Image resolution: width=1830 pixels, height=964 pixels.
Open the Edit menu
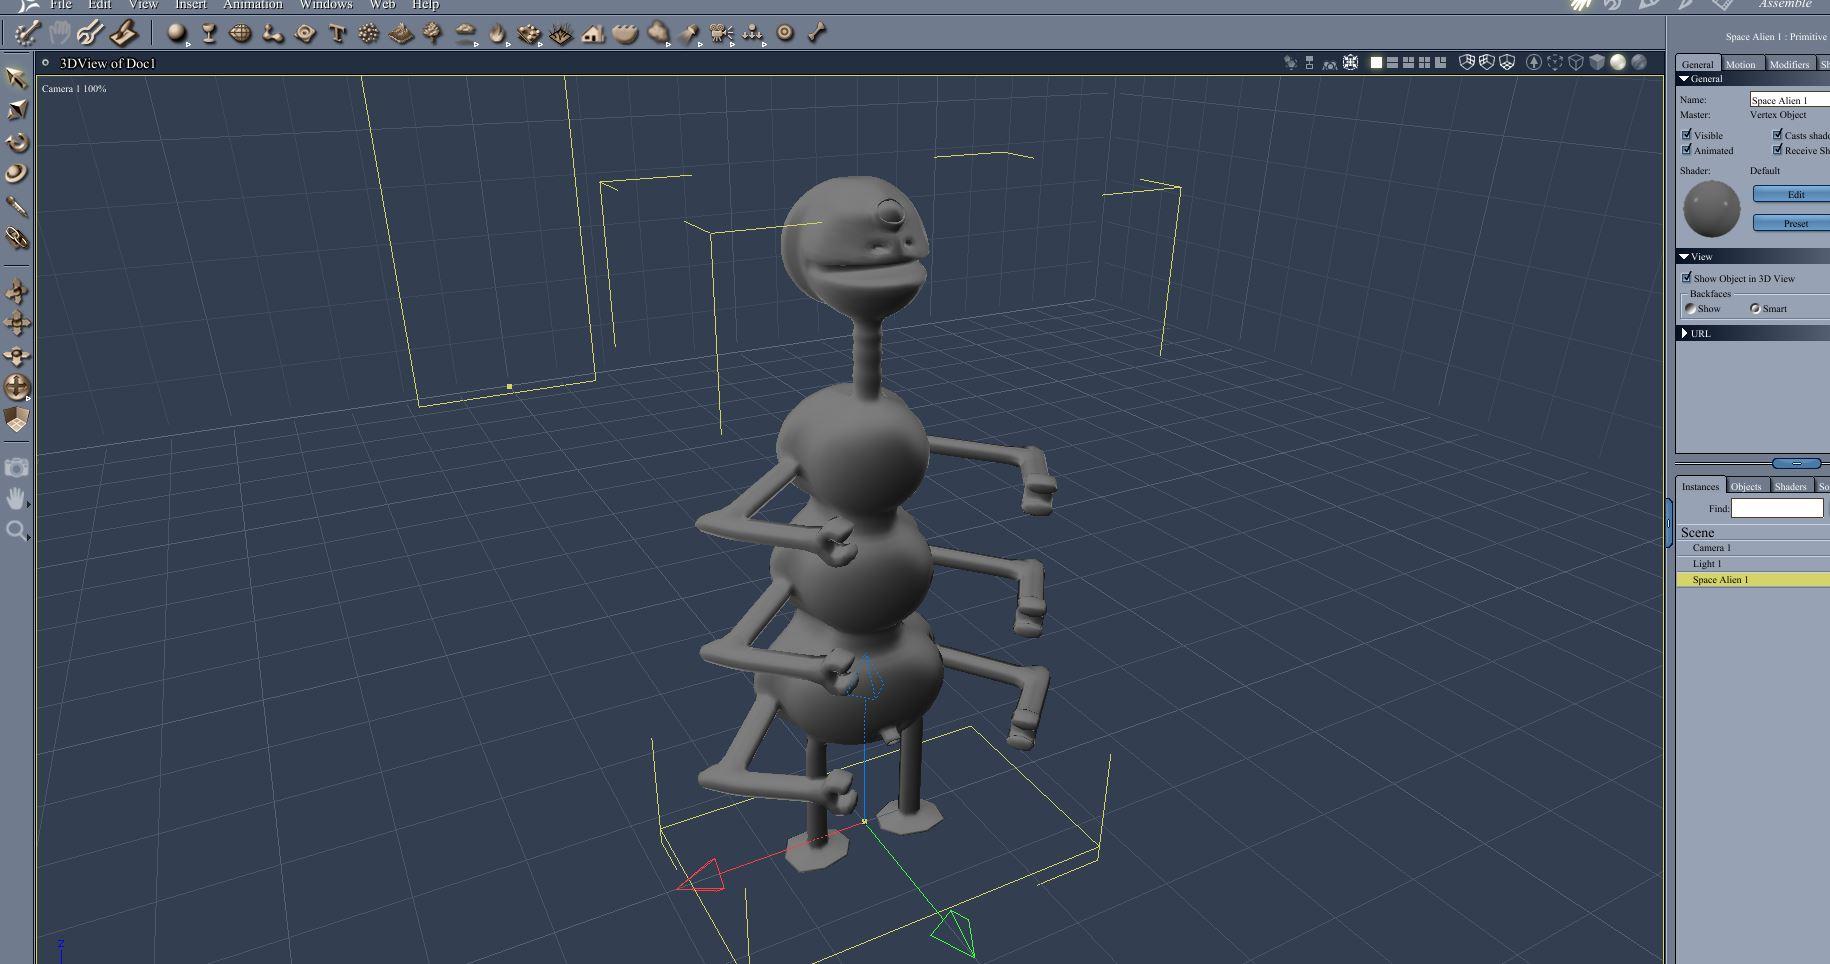[99, 5]
